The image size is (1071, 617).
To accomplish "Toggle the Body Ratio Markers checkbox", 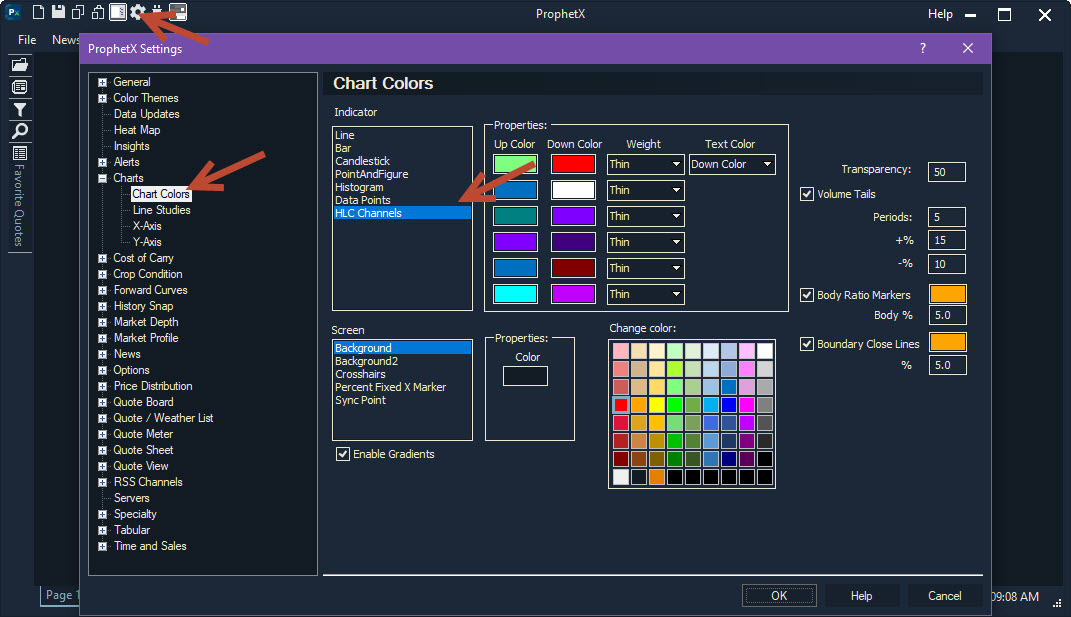I will tap(807, 295).
